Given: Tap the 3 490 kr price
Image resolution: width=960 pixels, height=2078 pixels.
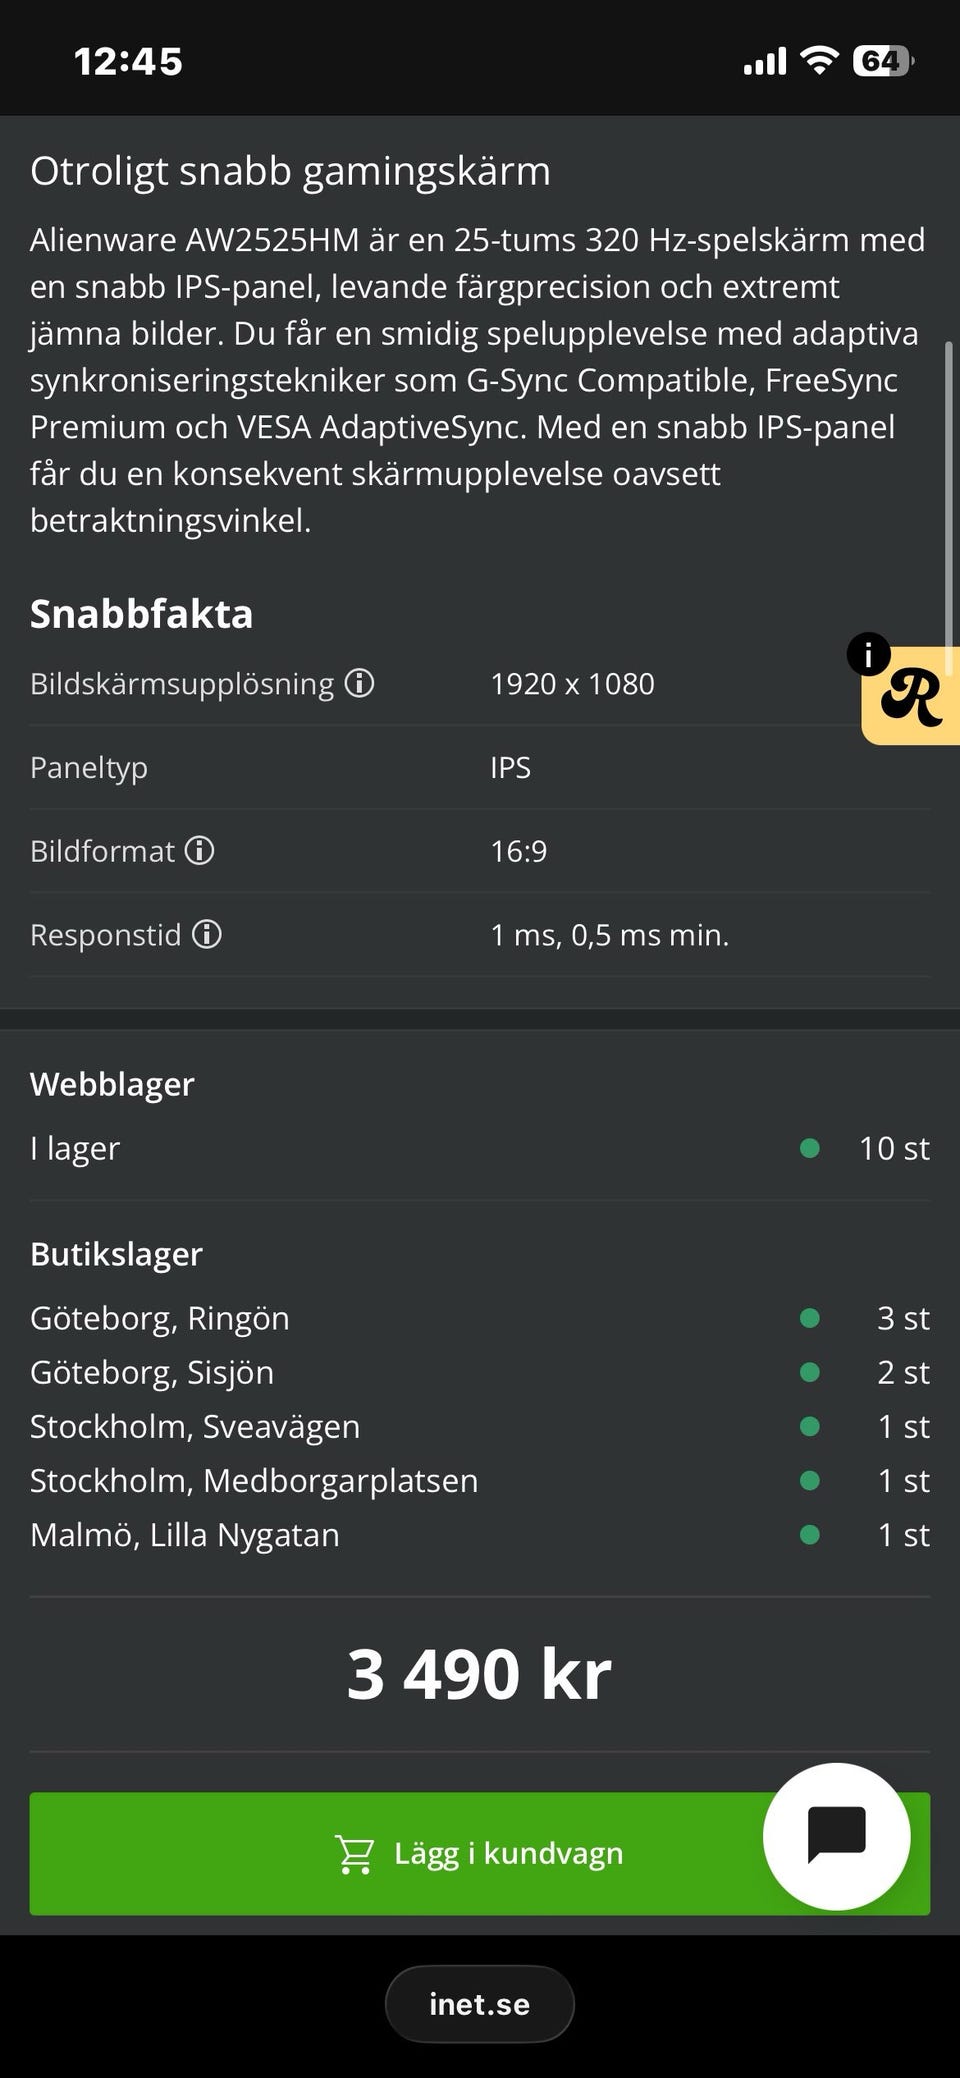Looking at the screenshot, I should (x=479, y=1674).
